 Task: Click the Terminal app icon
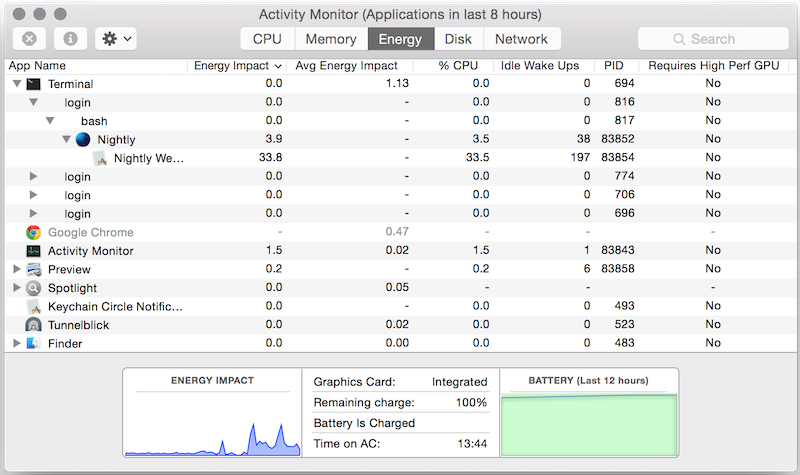point(34,85)
